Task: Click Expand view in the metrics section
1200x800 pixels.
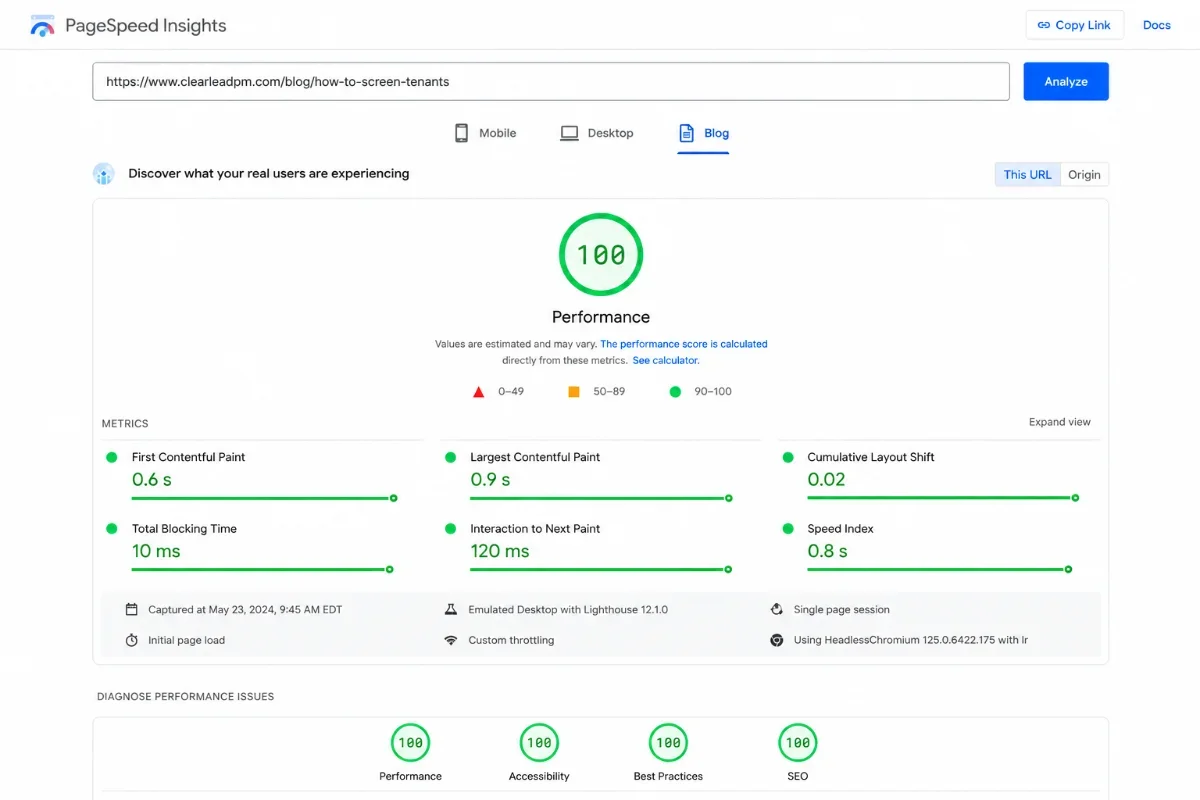Action: tap(1060, 422)
